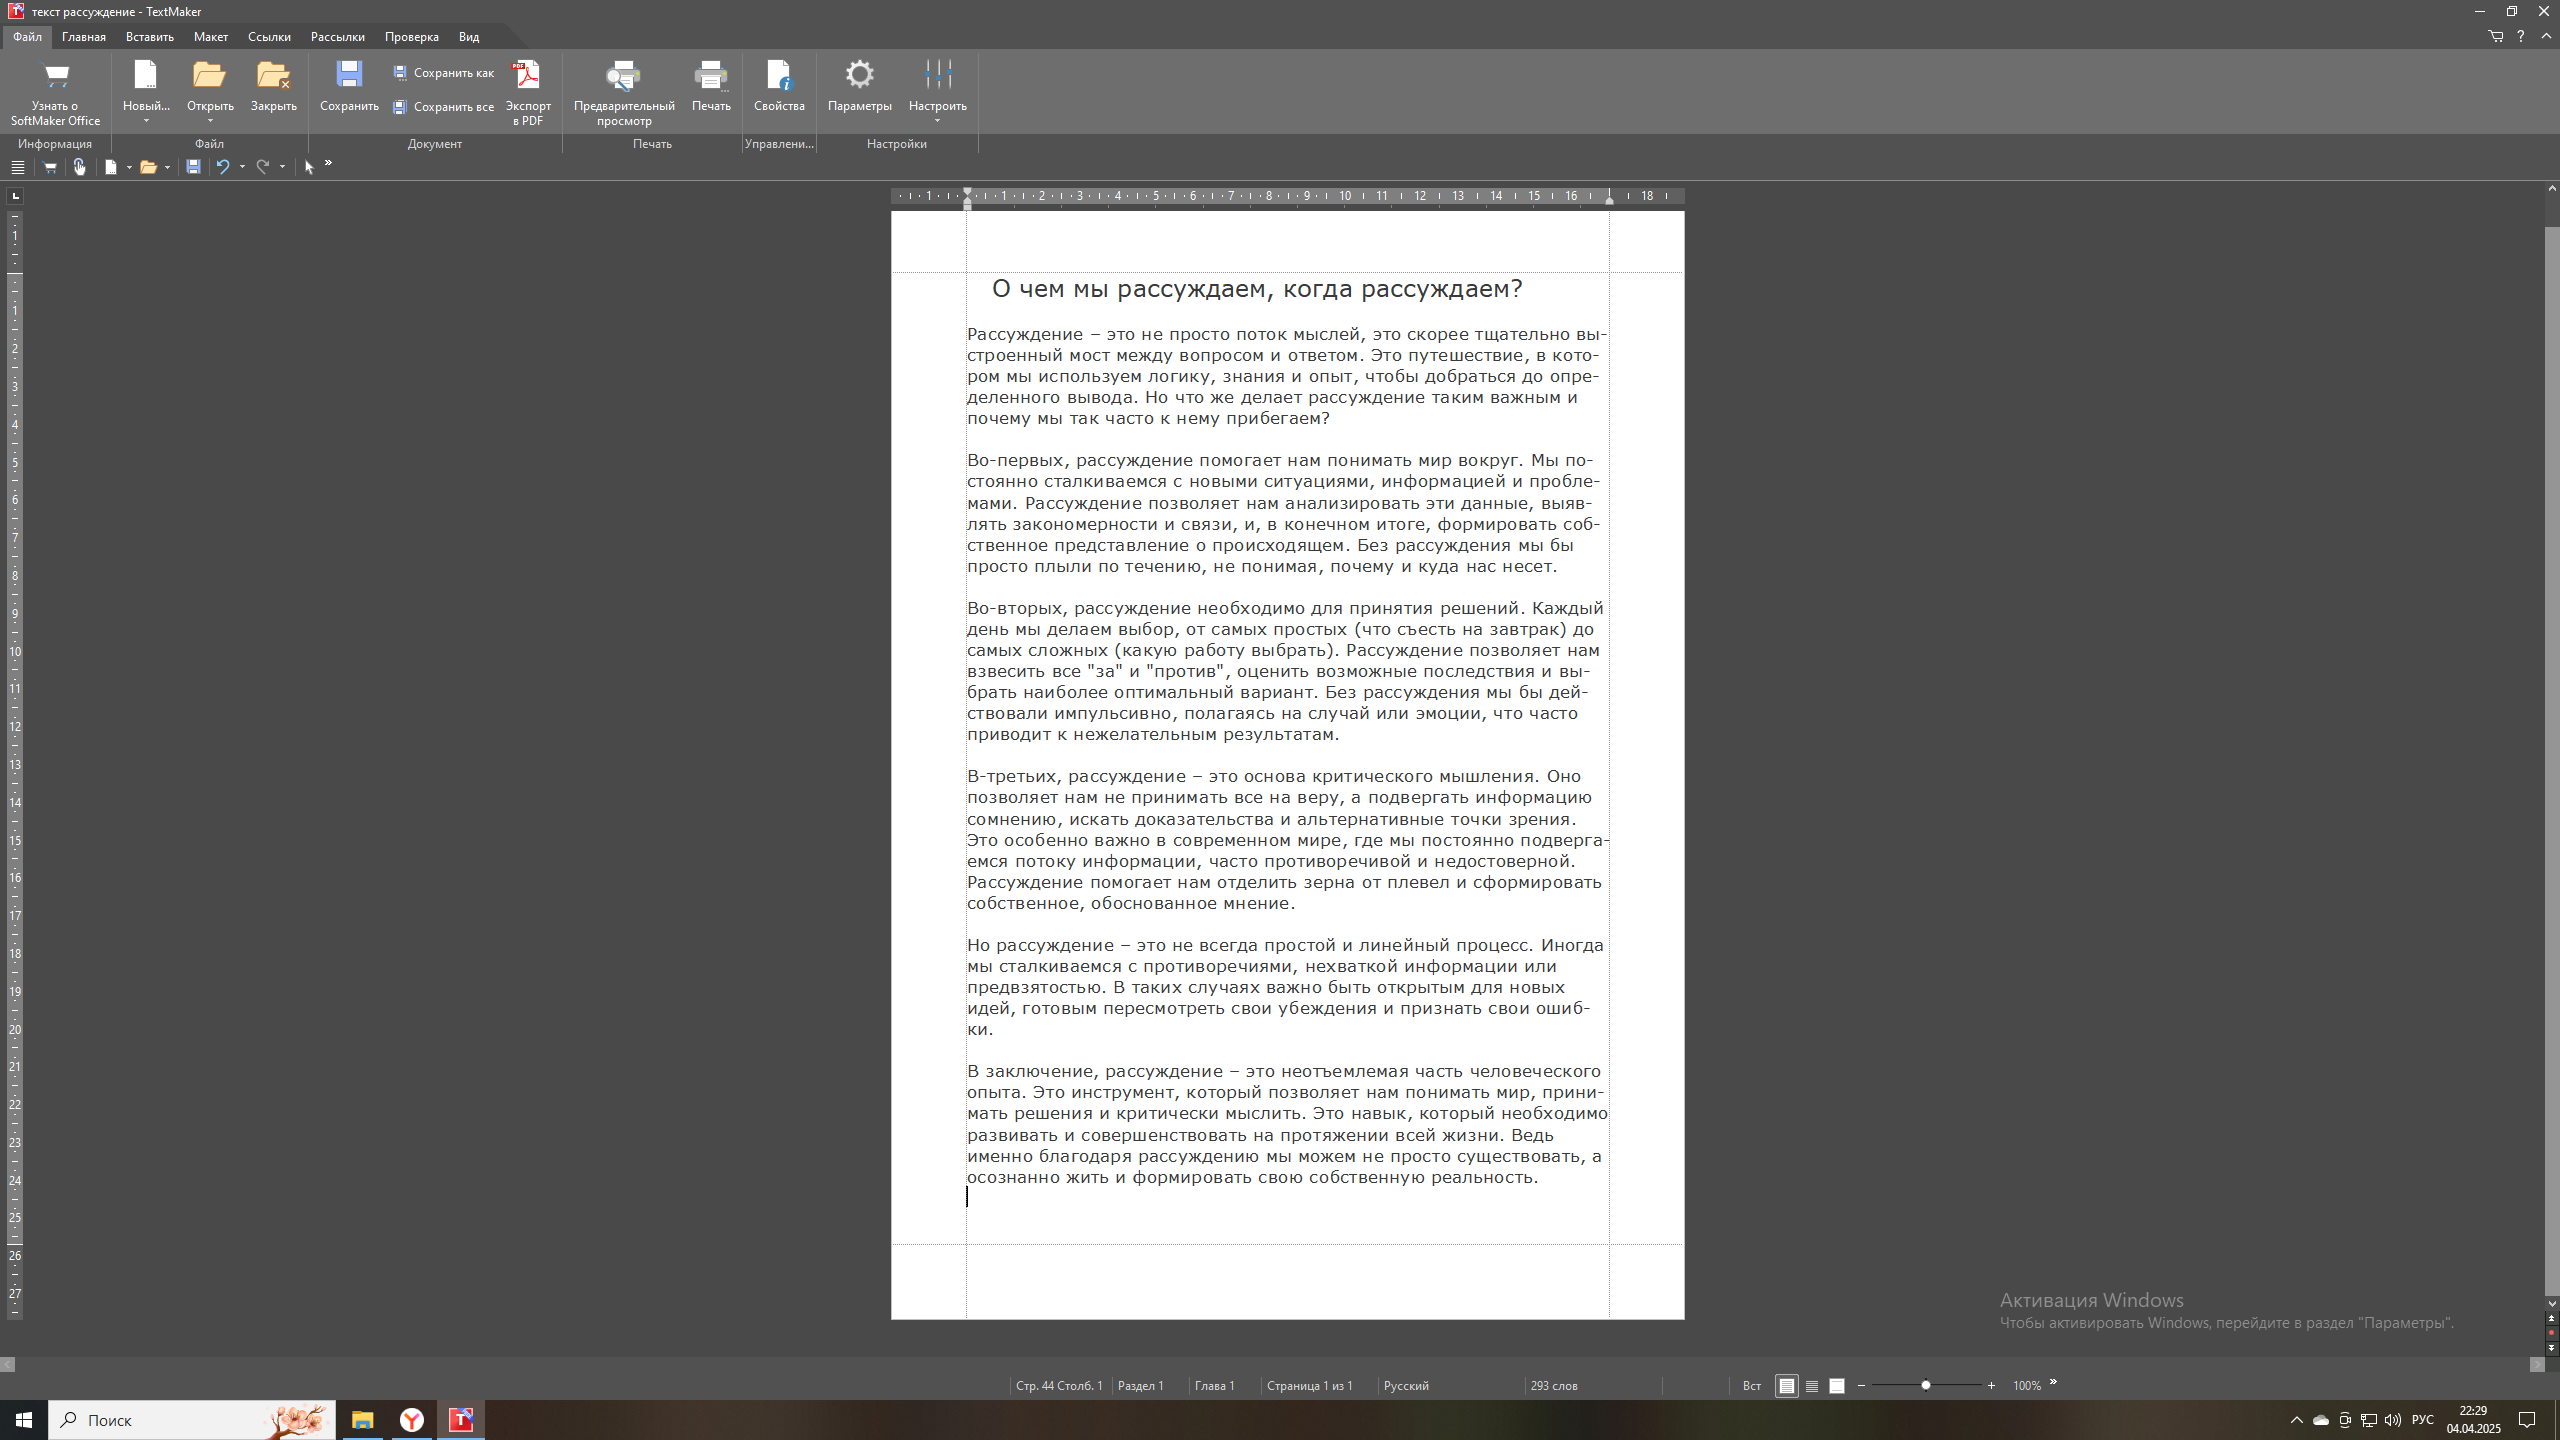This screenshot has height=1440, width=2560.
Task: Click Сохранить как button
Action: 443,73
